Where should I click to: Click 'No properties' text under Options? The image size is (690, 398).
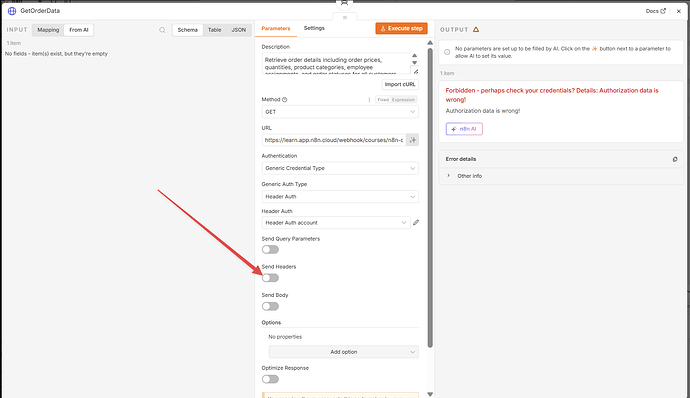click(285, 337)
